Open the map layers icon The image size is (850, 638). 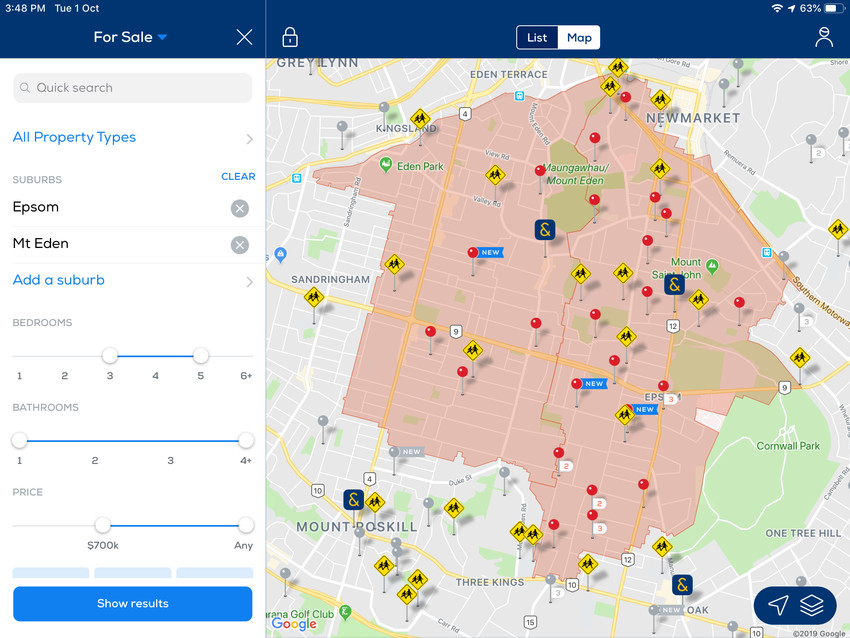click(x=812, y=605)
